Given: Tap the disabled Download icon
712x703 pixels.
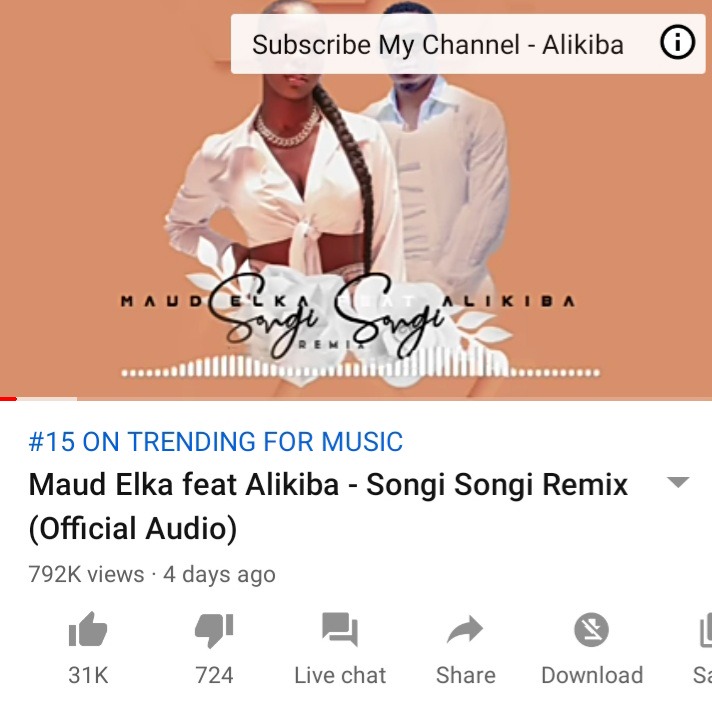Looking at the screenshot, I should [591, 629].
